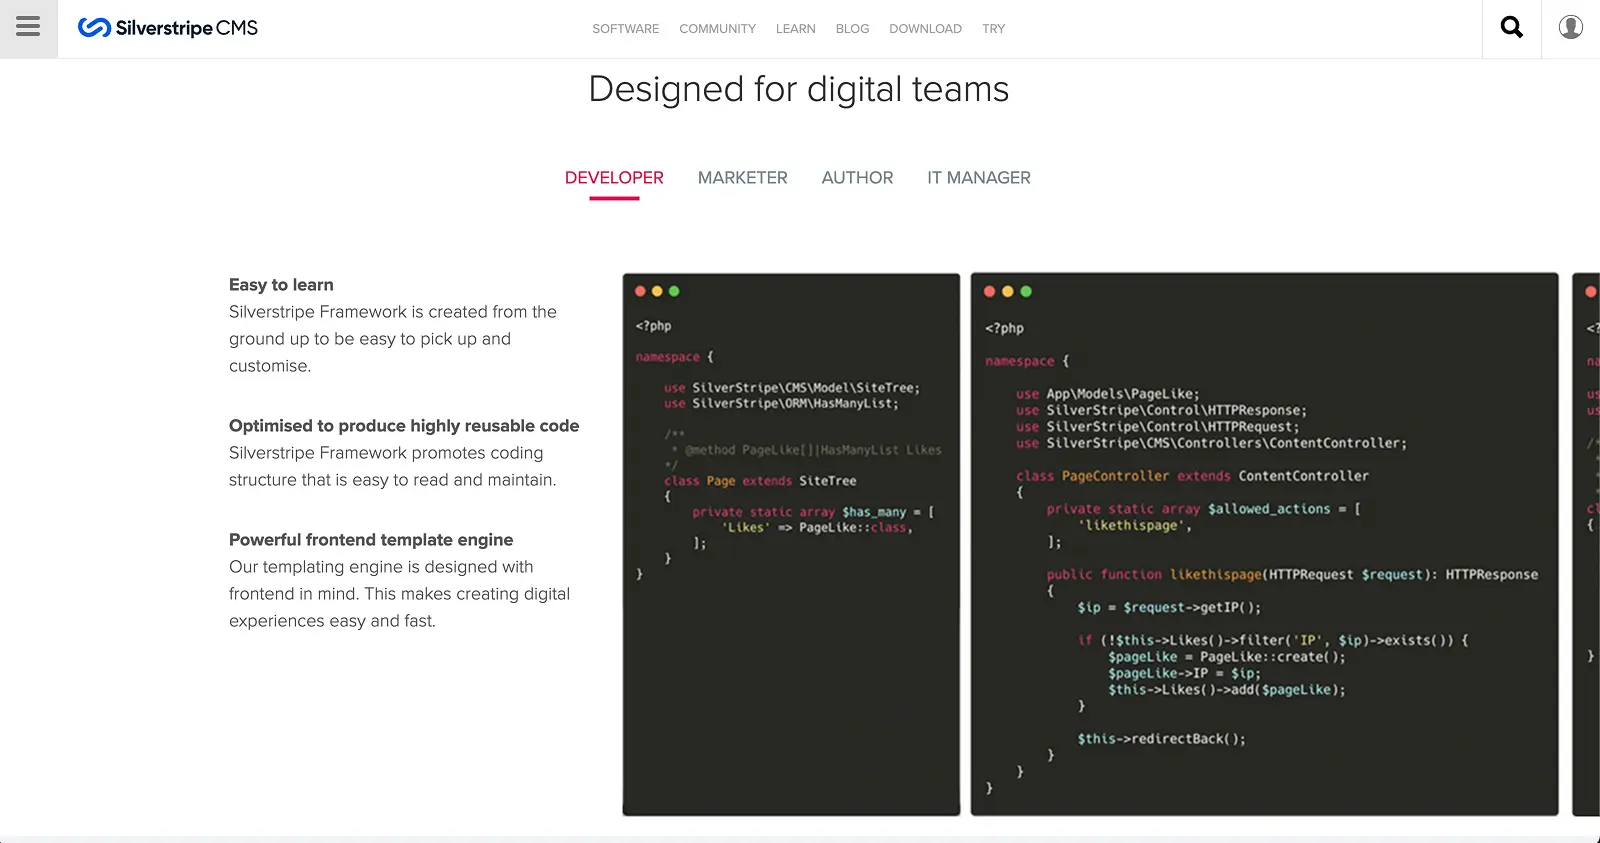Click the PageController code screenshot
1600x843 pixels.
1265,544
